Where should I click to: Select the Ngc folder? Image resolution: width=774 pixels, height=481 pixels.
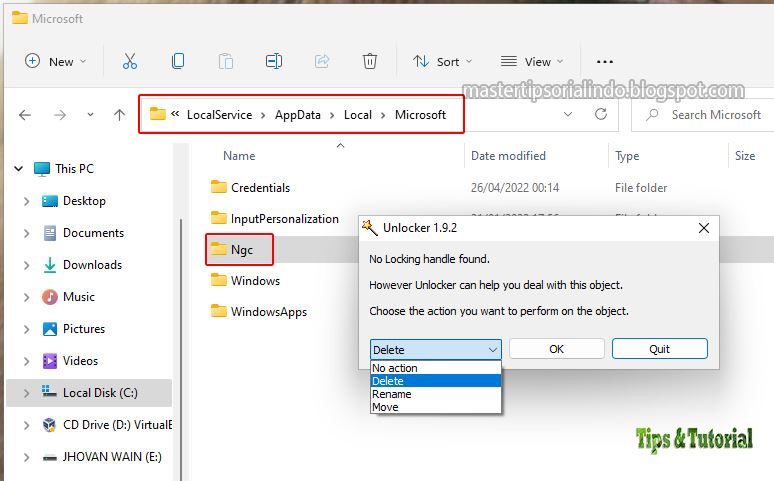(x=232, y=249)
